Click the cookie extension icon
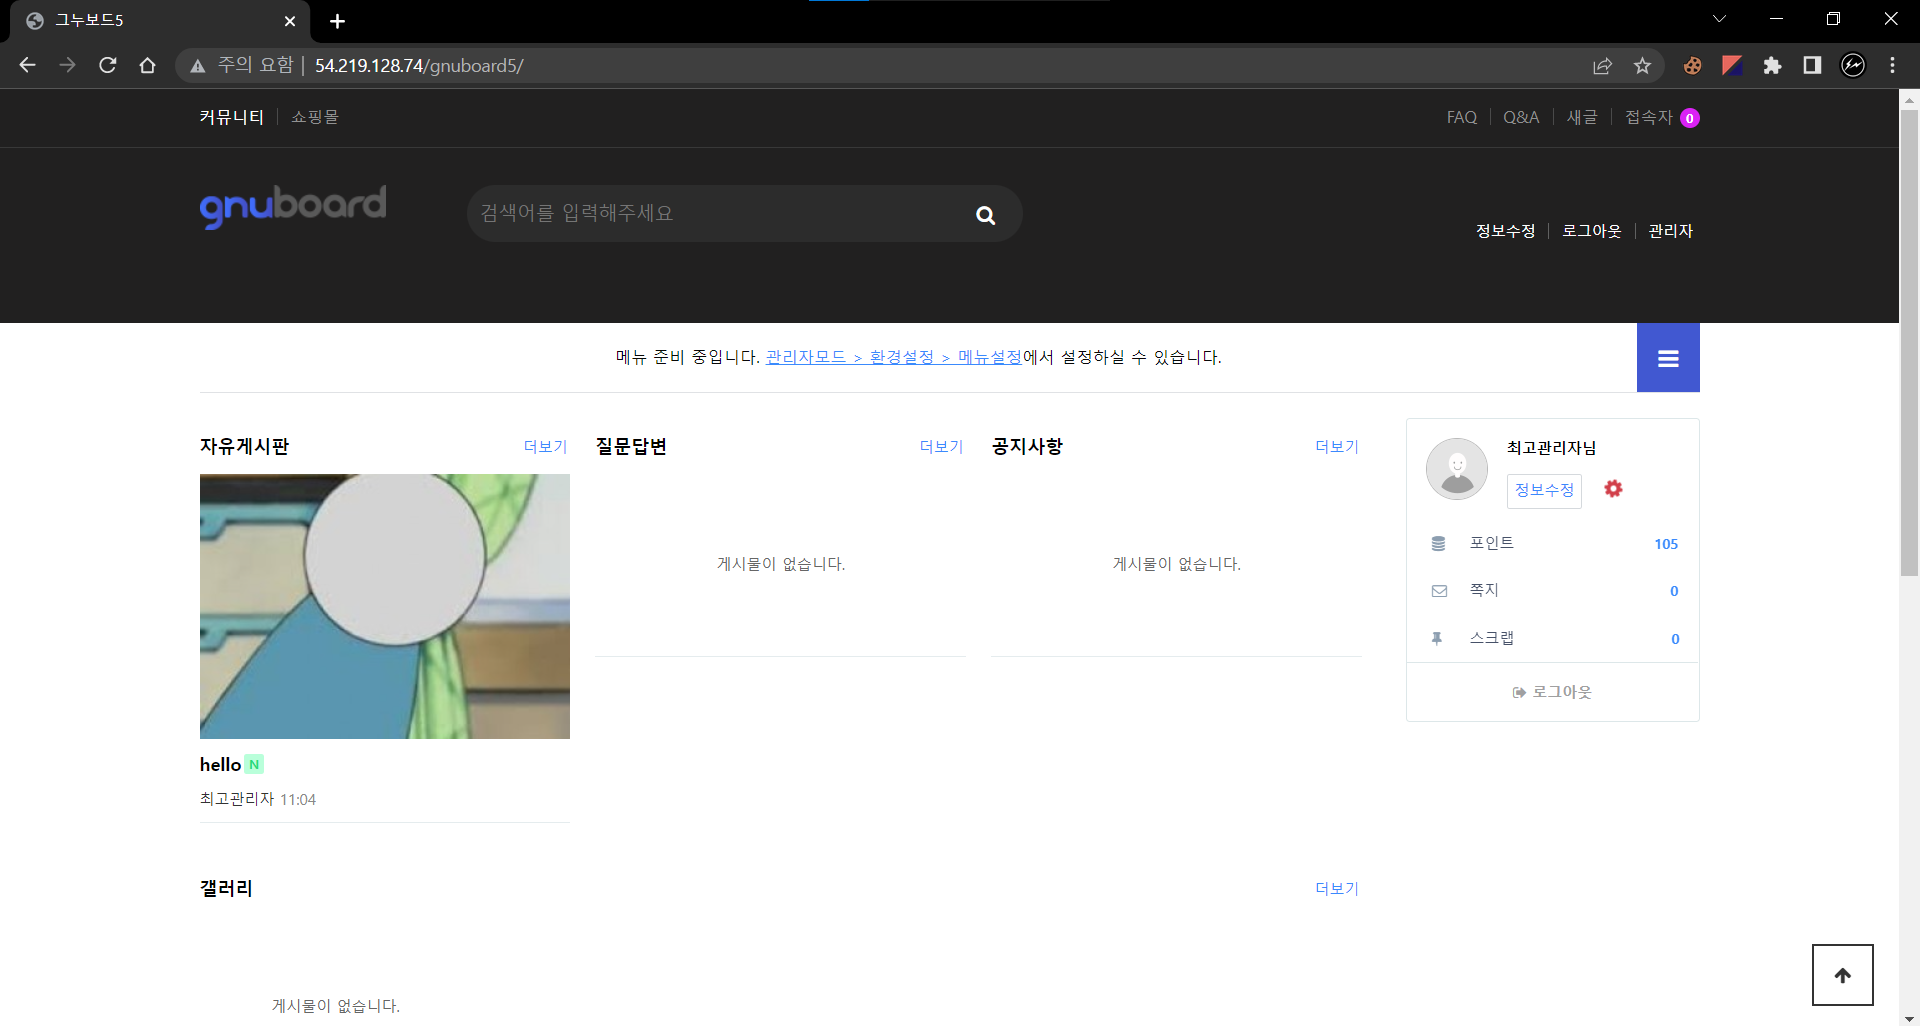The image size is (1920, 1026). [1692, 66]
